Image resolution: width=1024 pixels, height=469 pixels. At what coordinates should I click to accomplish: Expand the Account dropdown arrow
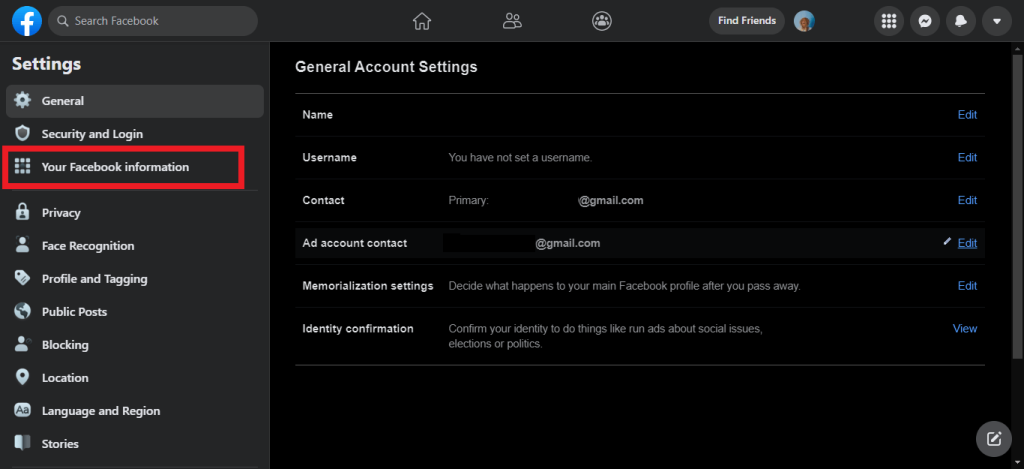click(997, 21)
